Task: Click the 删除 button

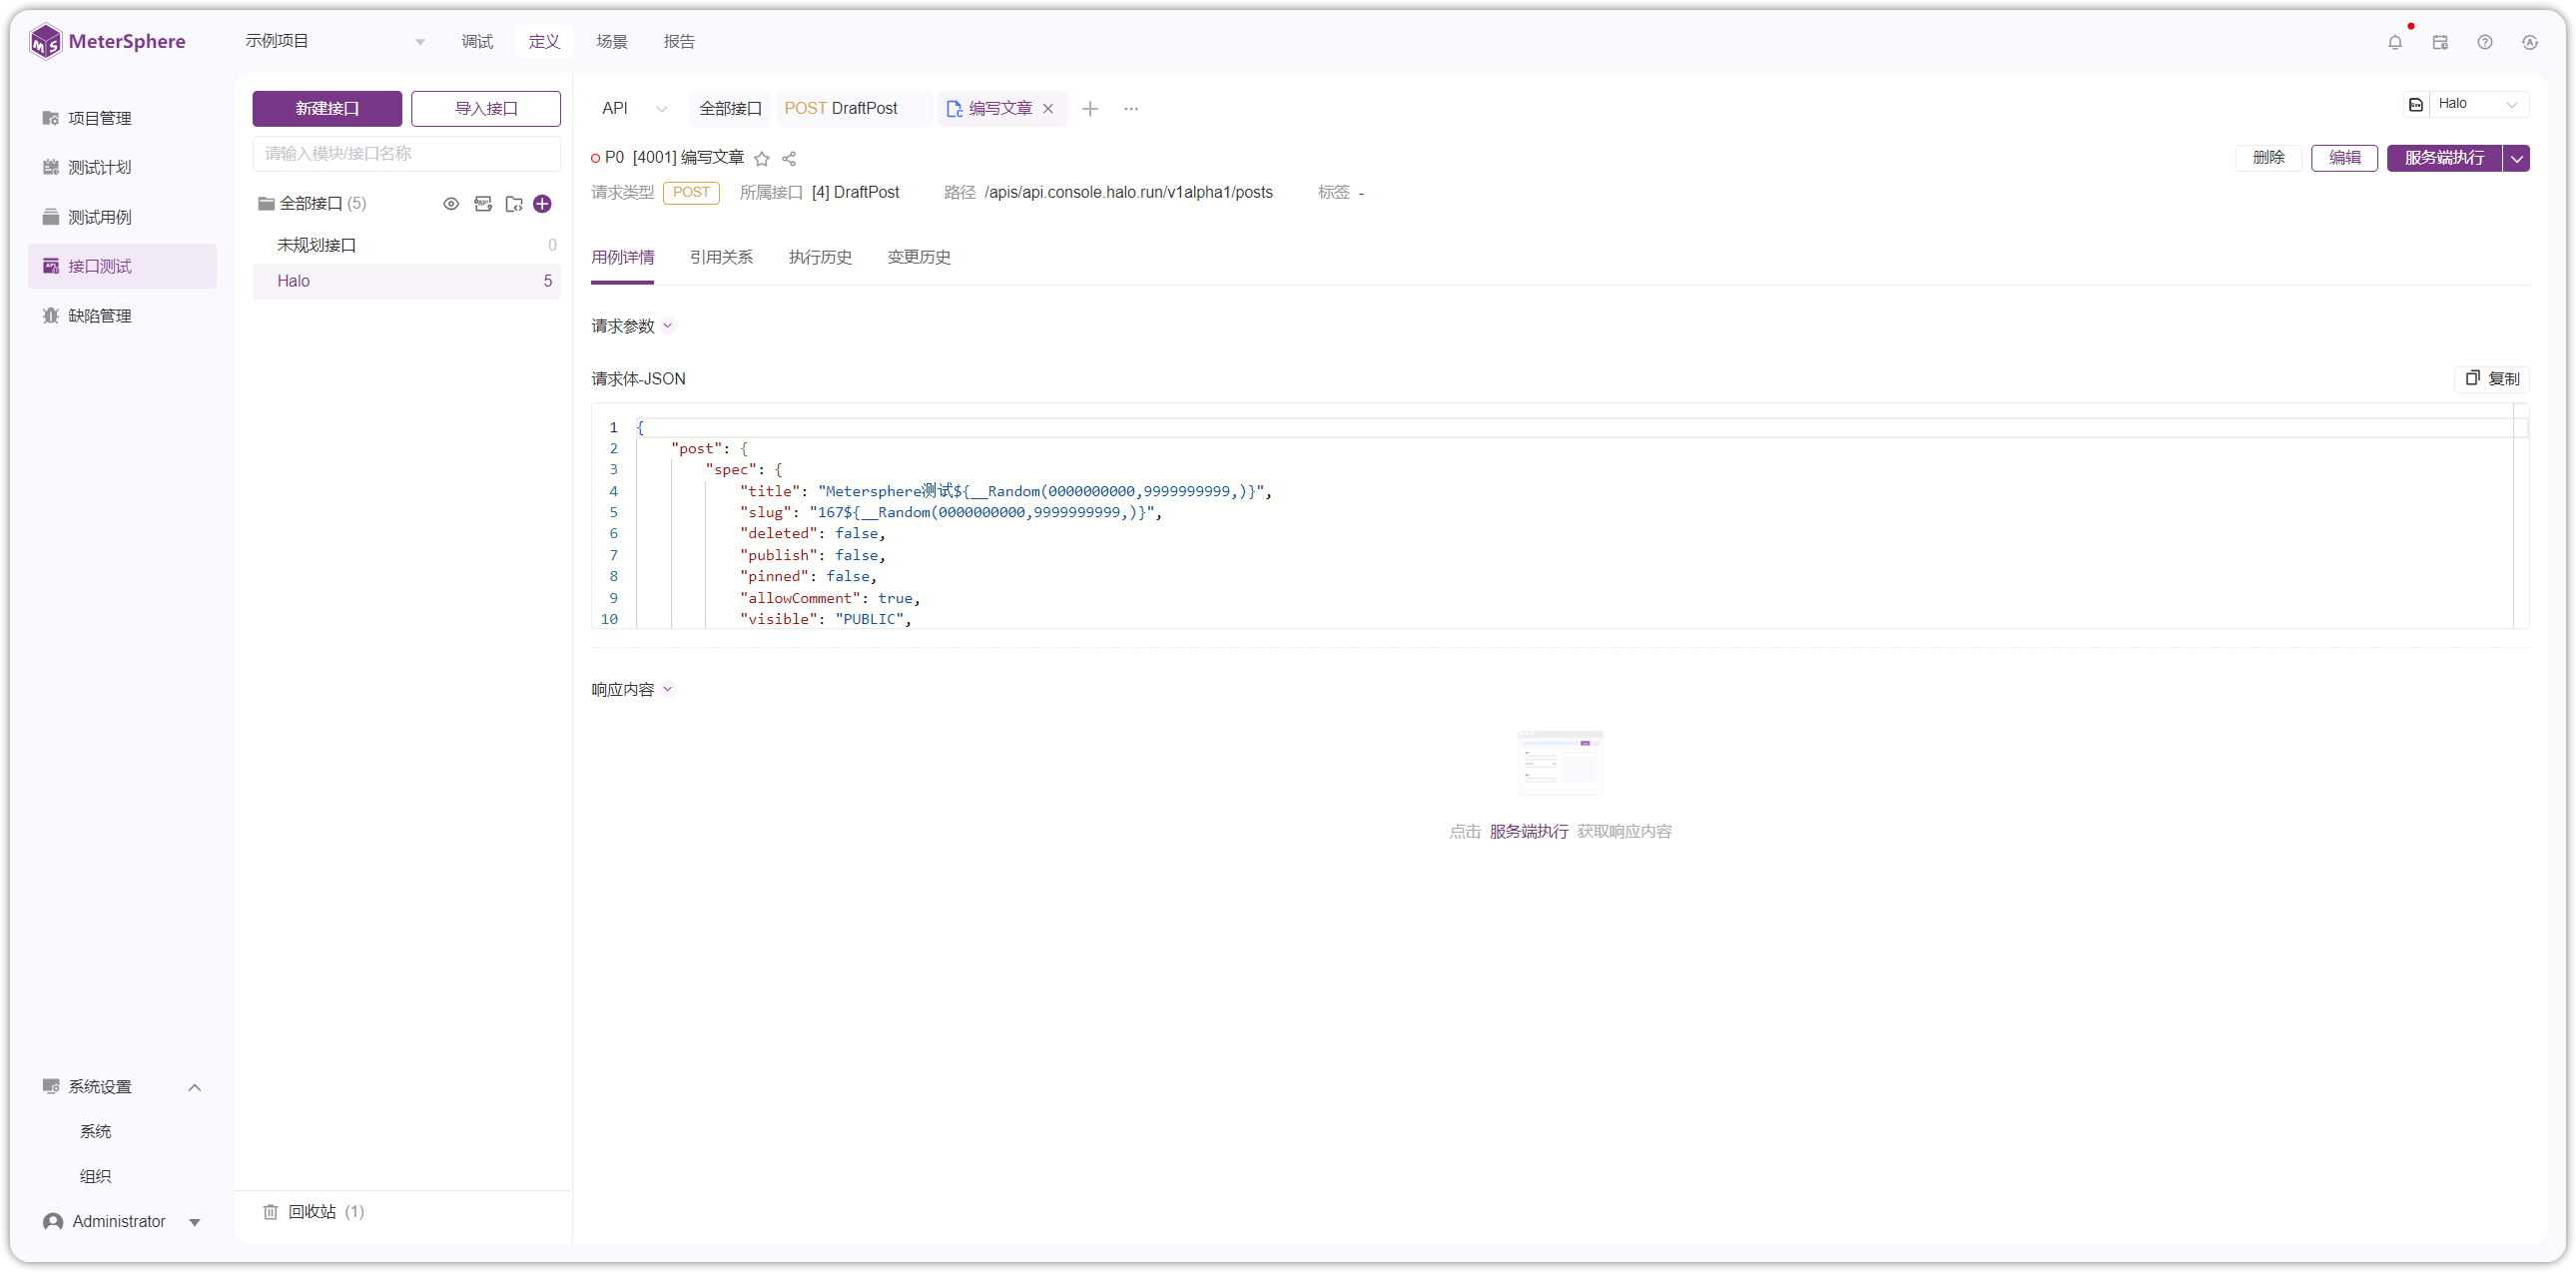Action: (2268, 158)
